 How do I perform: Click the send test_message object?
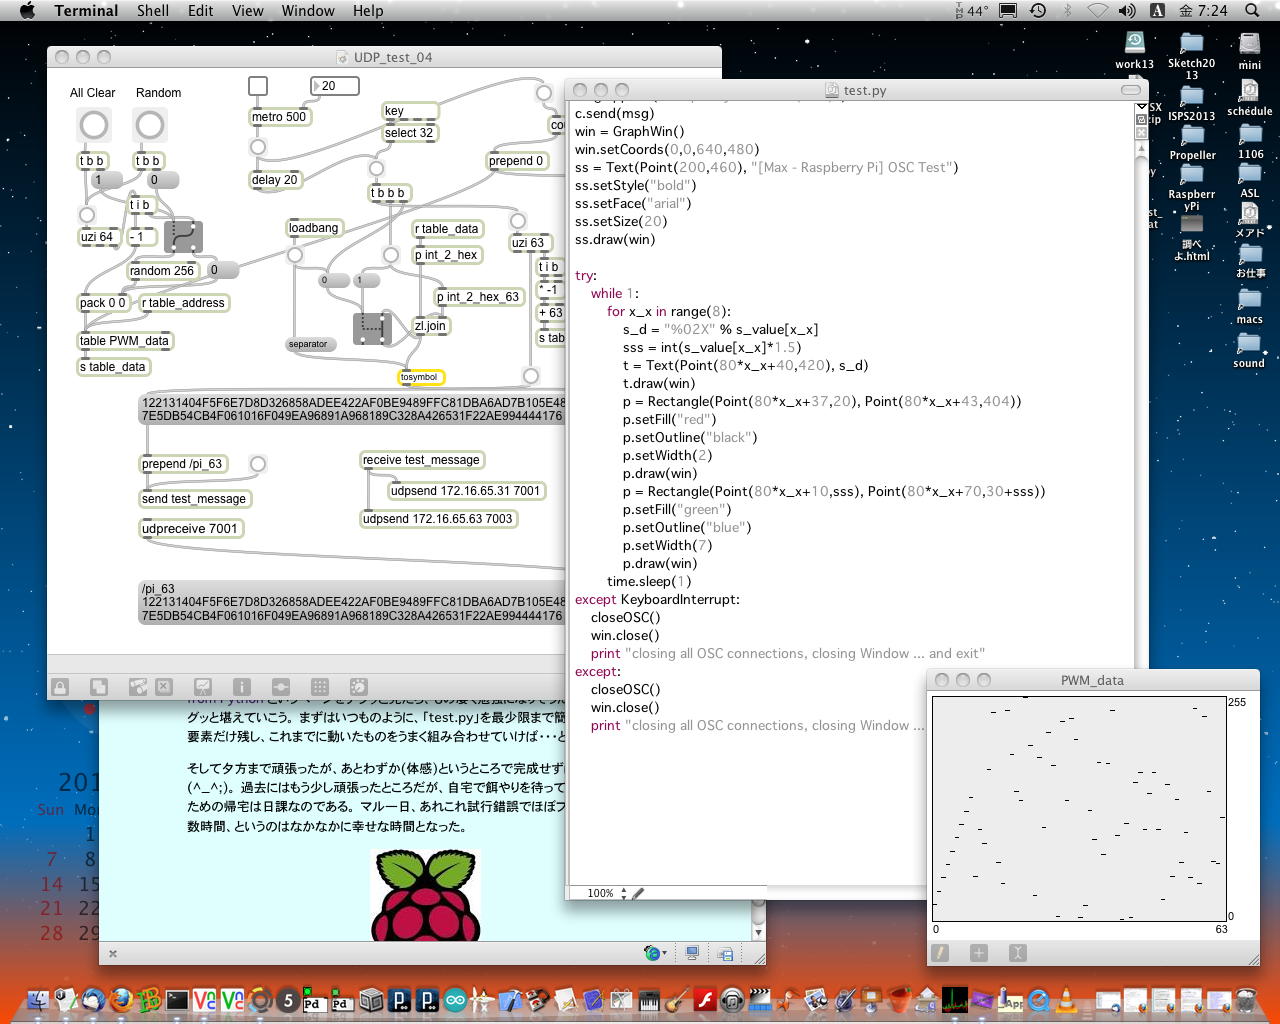click(x=194, y=499)
